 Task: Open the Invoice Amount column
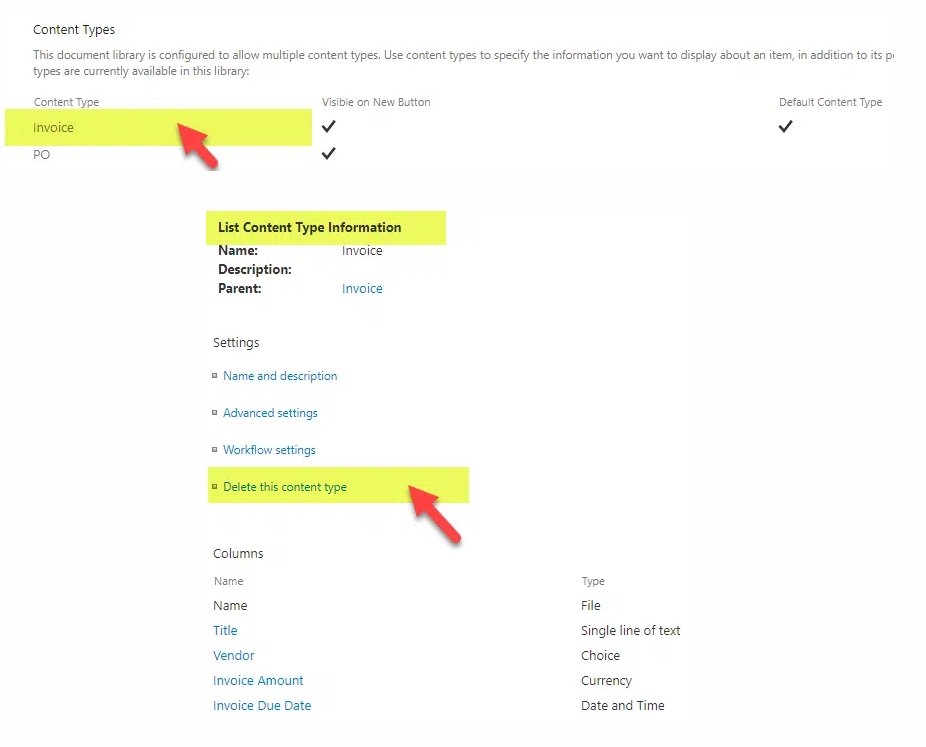pyautogui.click(x=258, y=680)
